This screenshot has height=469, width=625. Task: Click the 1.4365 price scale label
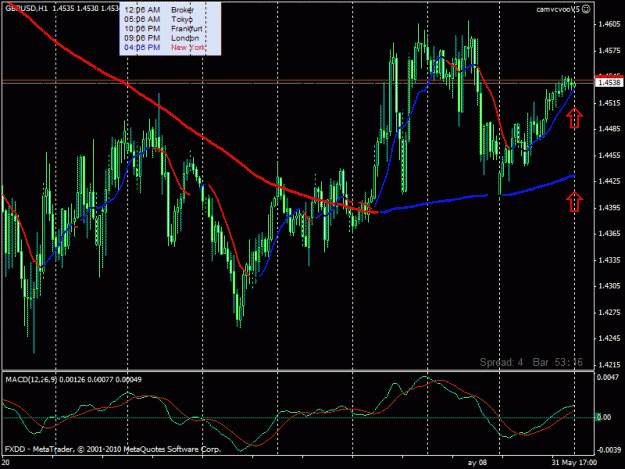pos(609,234)
